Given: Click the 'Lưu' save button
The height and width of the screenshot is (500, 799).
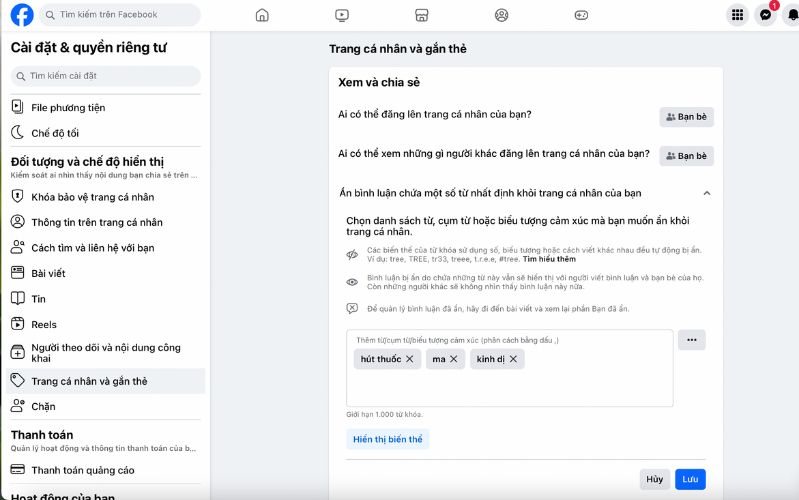Looking at the screenshot, I should pyautogui.click(x=690, y=479).
